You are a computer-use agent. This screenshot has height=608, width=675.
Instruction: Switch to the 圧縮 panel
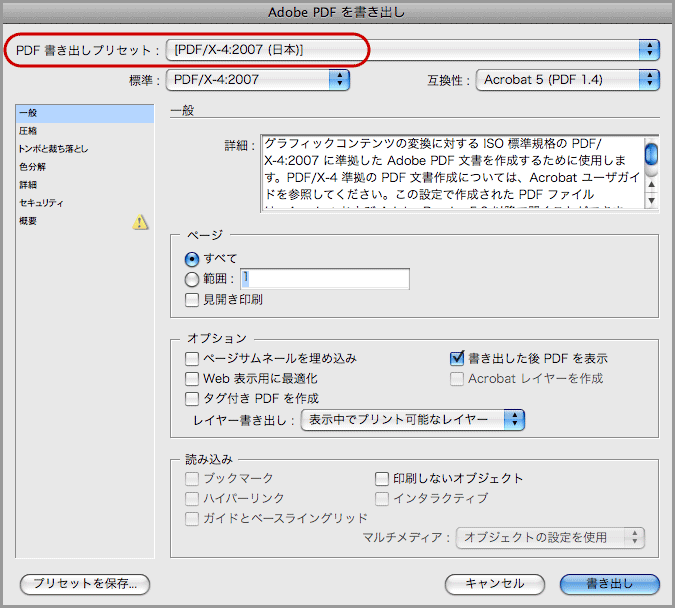pos(85,131)
